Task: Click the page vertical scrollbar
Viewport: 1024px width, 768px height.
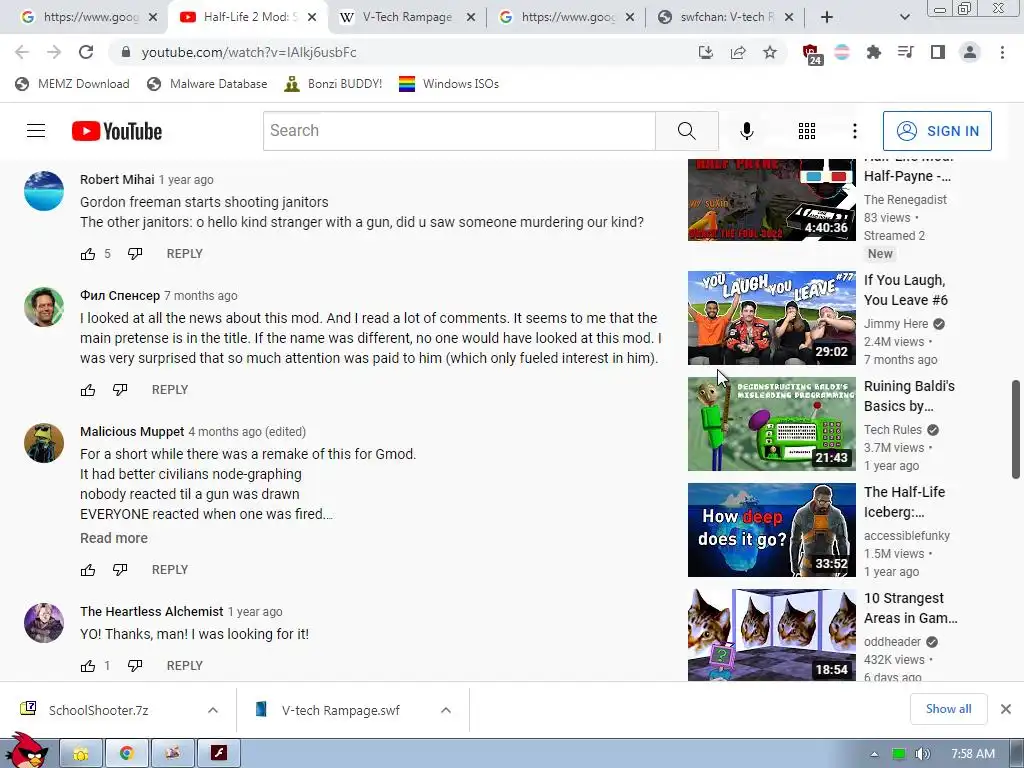Action: coord(1016,428)
